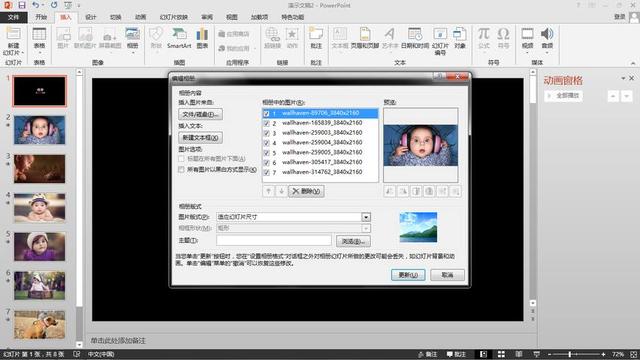Click the New Text Box button
This screenshot has width=640, height=360.
200,138
